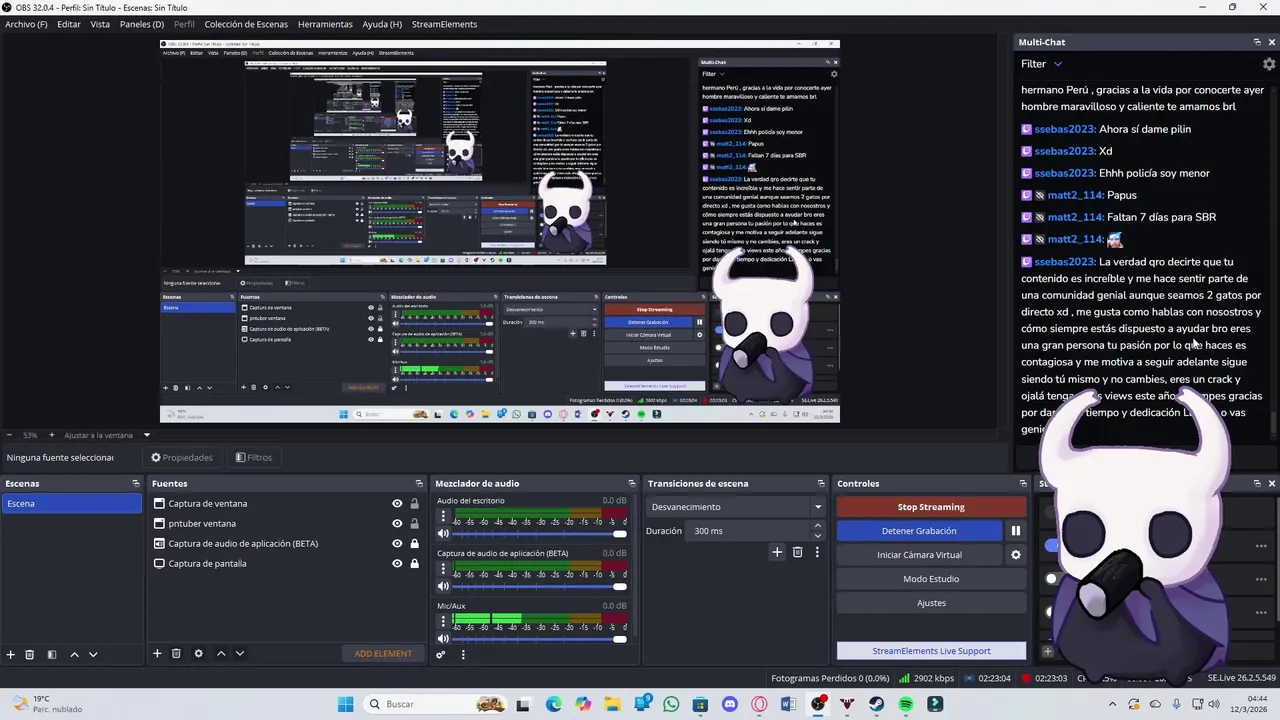Remove the selected scene with trash icon
Viewport: 1280px width, 720px height.
pos(30,654)
